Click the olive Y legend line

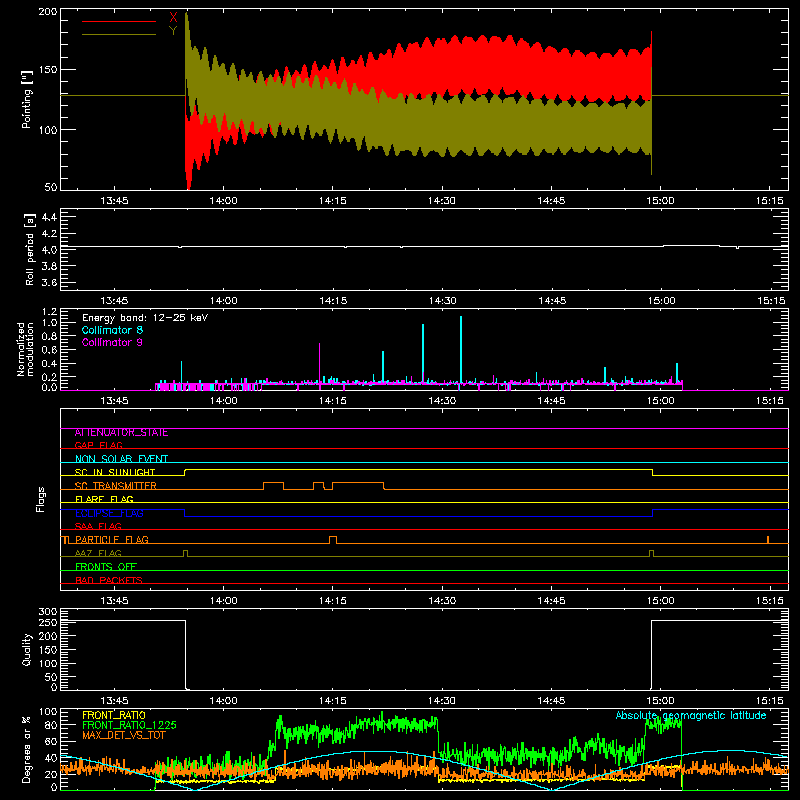click(119, 34)
